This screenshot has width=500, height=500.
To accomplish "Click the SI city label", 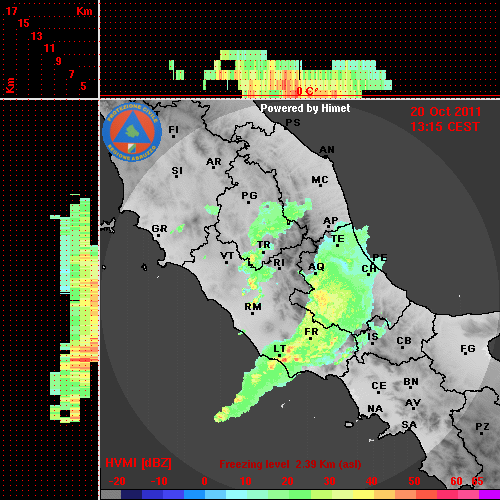I will (x=177, y=171).
